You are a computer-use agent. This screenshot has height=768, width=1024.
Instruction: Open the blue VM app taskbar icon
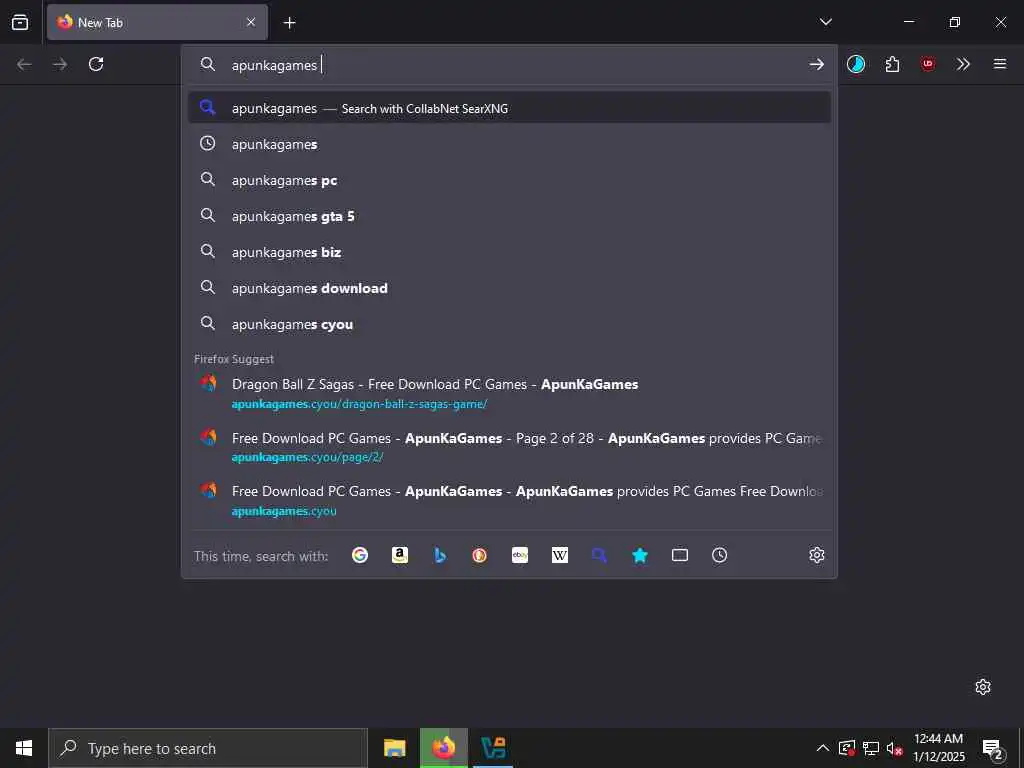coord(493,748)
